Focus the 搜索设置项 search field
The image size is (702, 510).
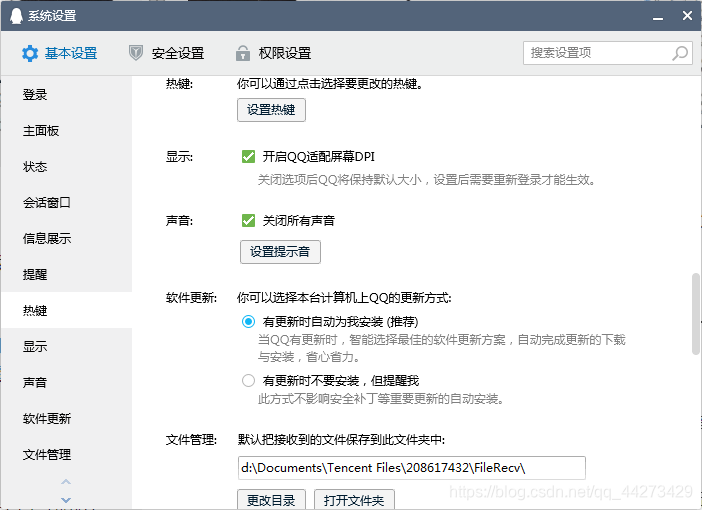coord(608,53)
